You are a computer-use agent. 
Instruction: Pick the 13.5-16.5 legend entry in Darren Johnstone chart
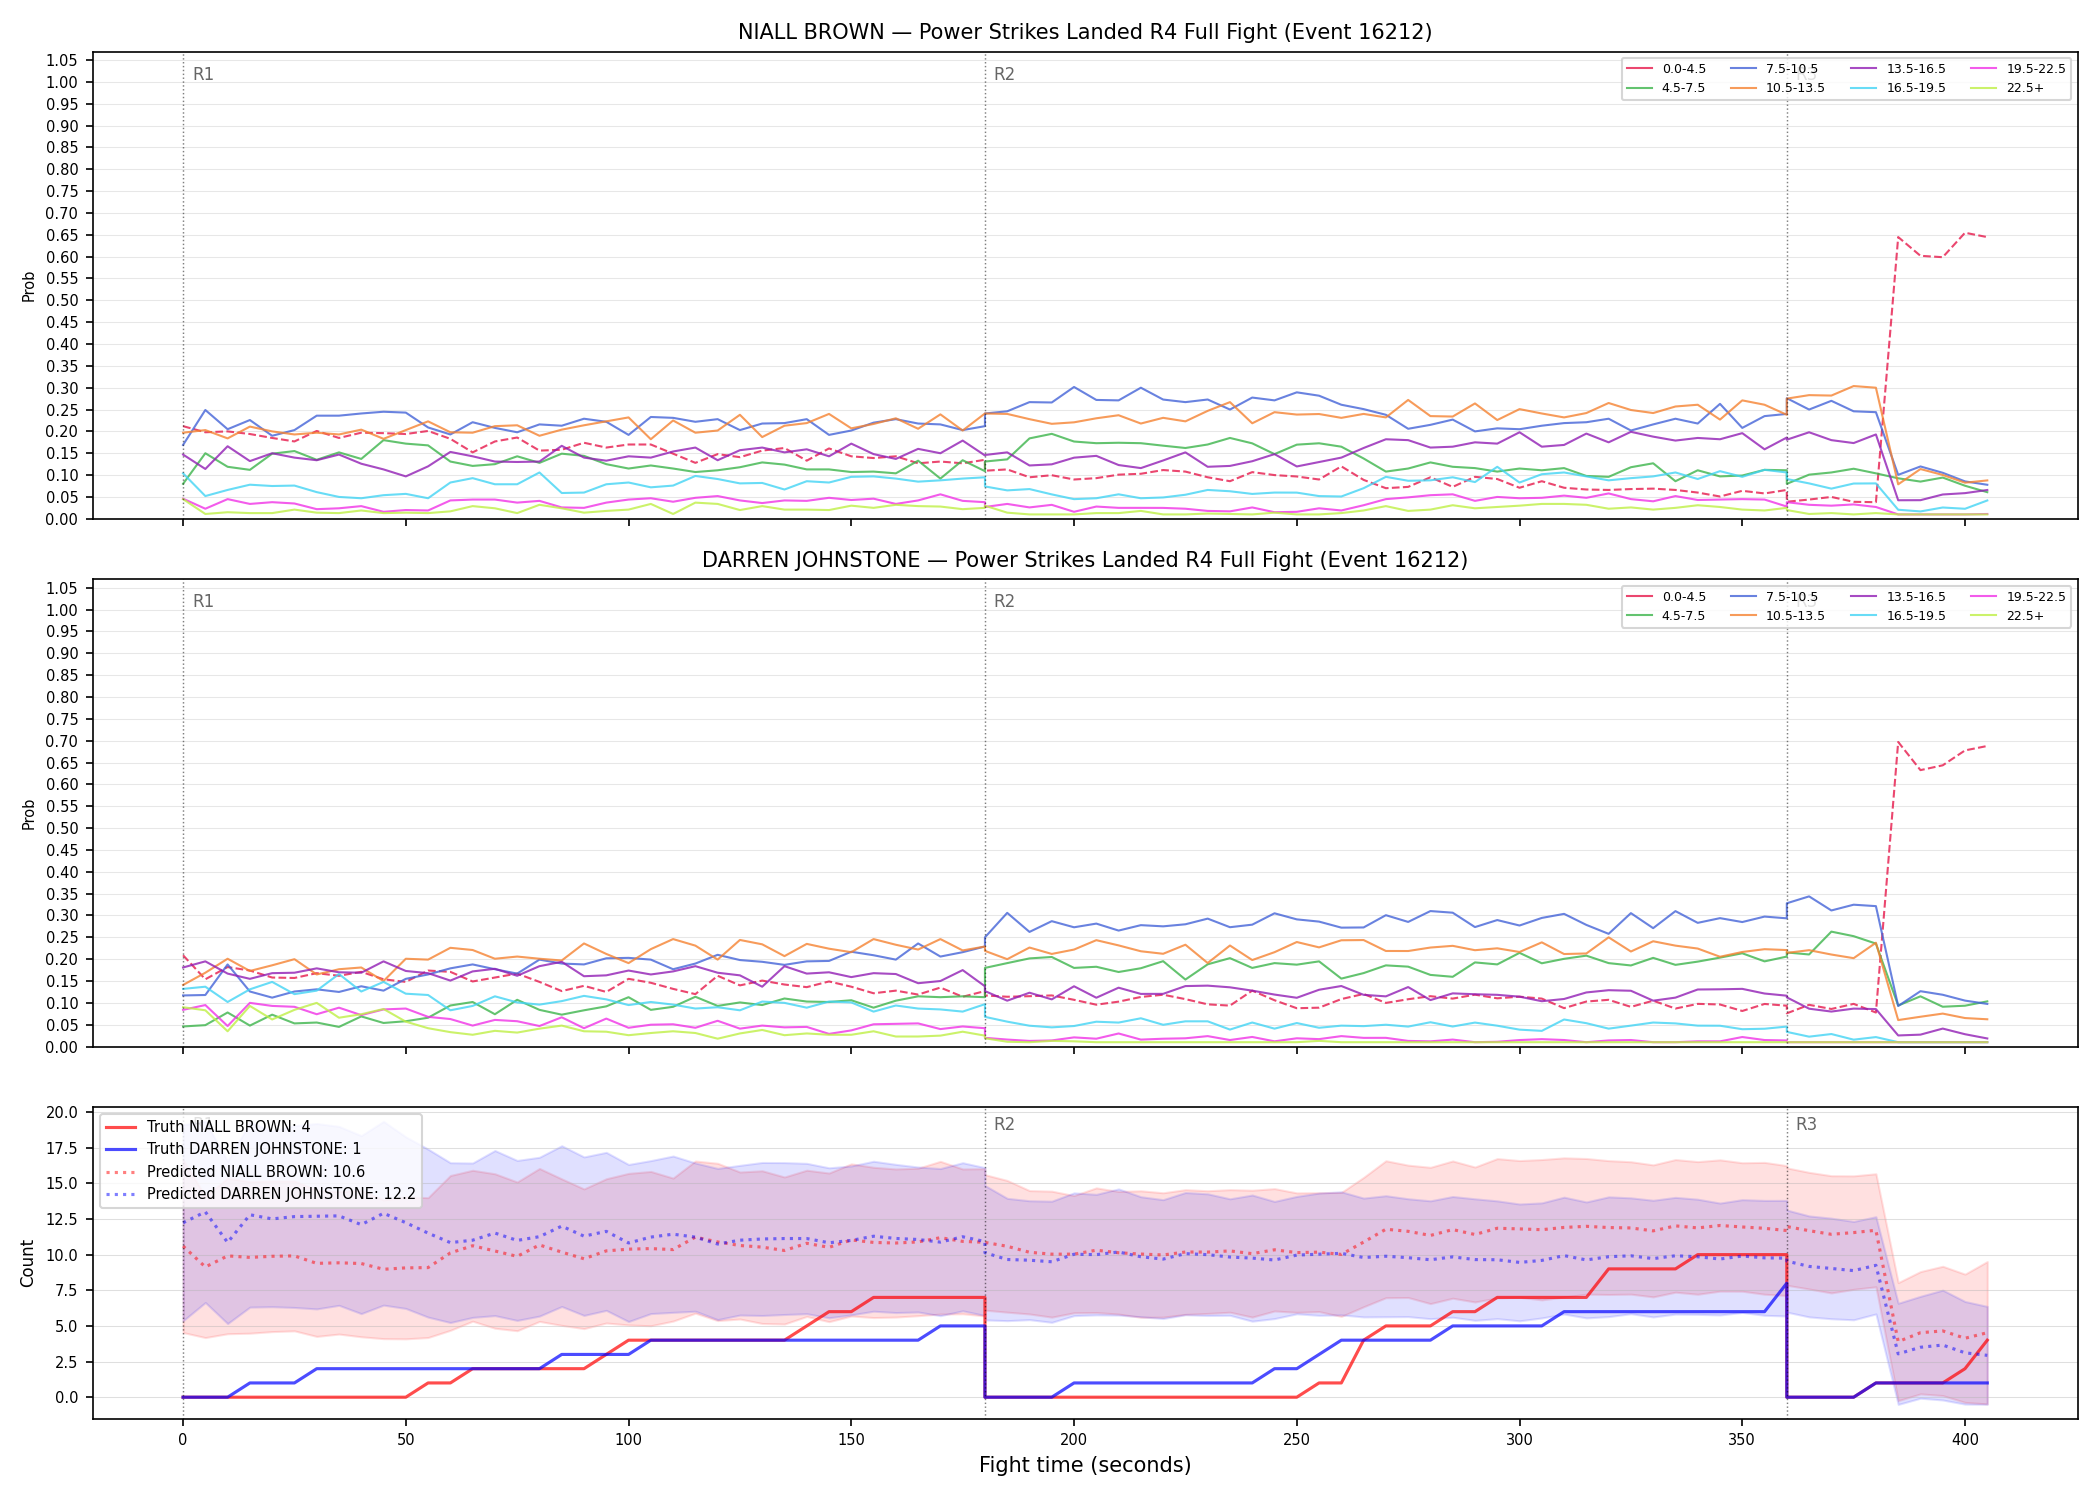click(1899, 597)
